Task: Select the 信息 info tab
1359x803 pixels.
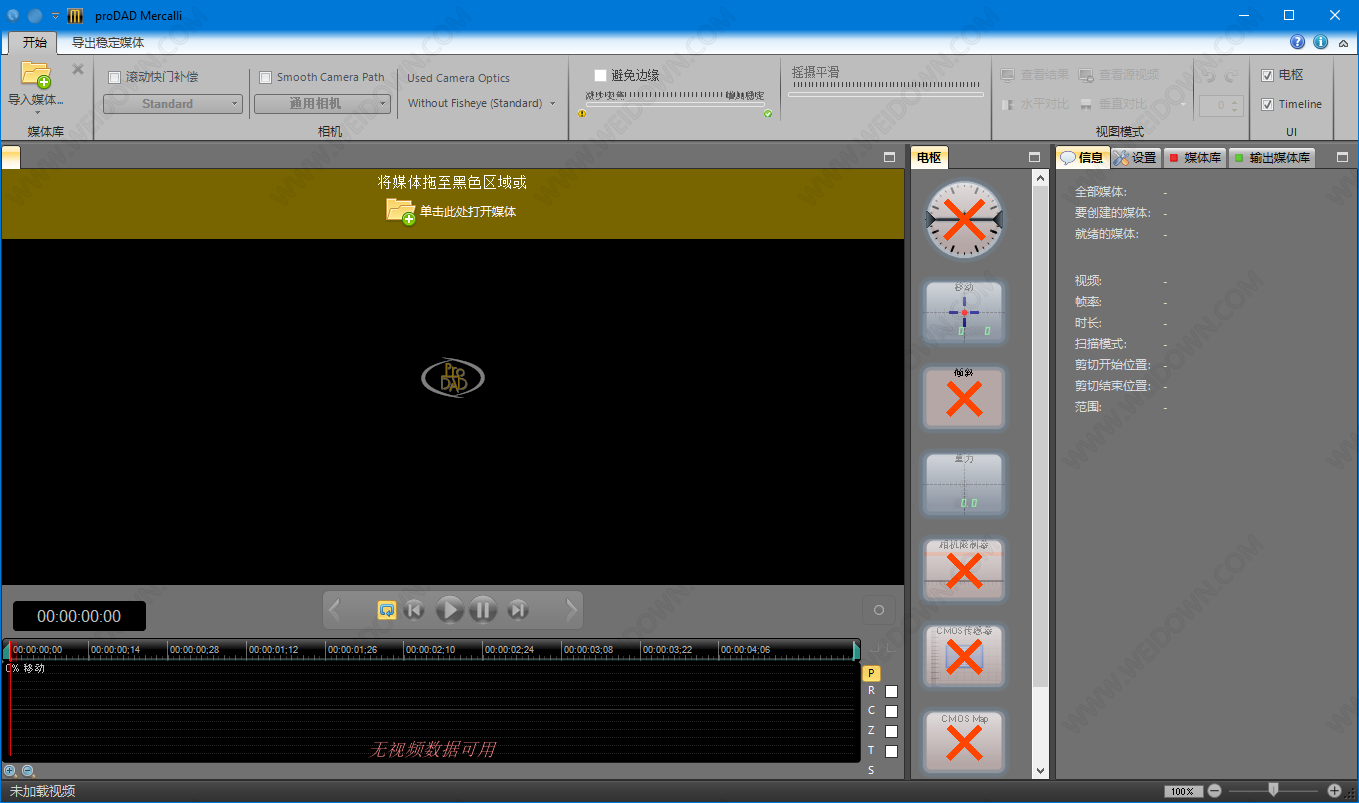Action: [x=1083, y=158]
